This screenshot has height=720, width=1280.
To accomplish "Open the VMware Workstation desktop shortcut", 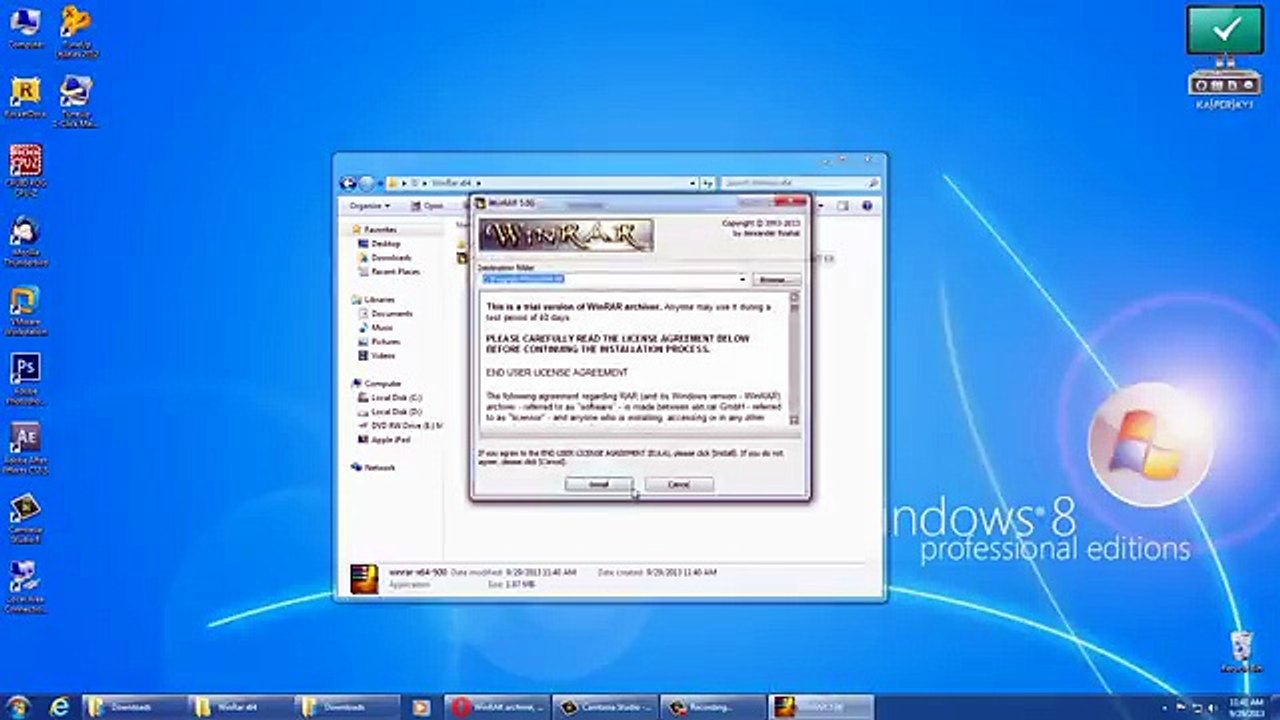I will coord(25,311).
